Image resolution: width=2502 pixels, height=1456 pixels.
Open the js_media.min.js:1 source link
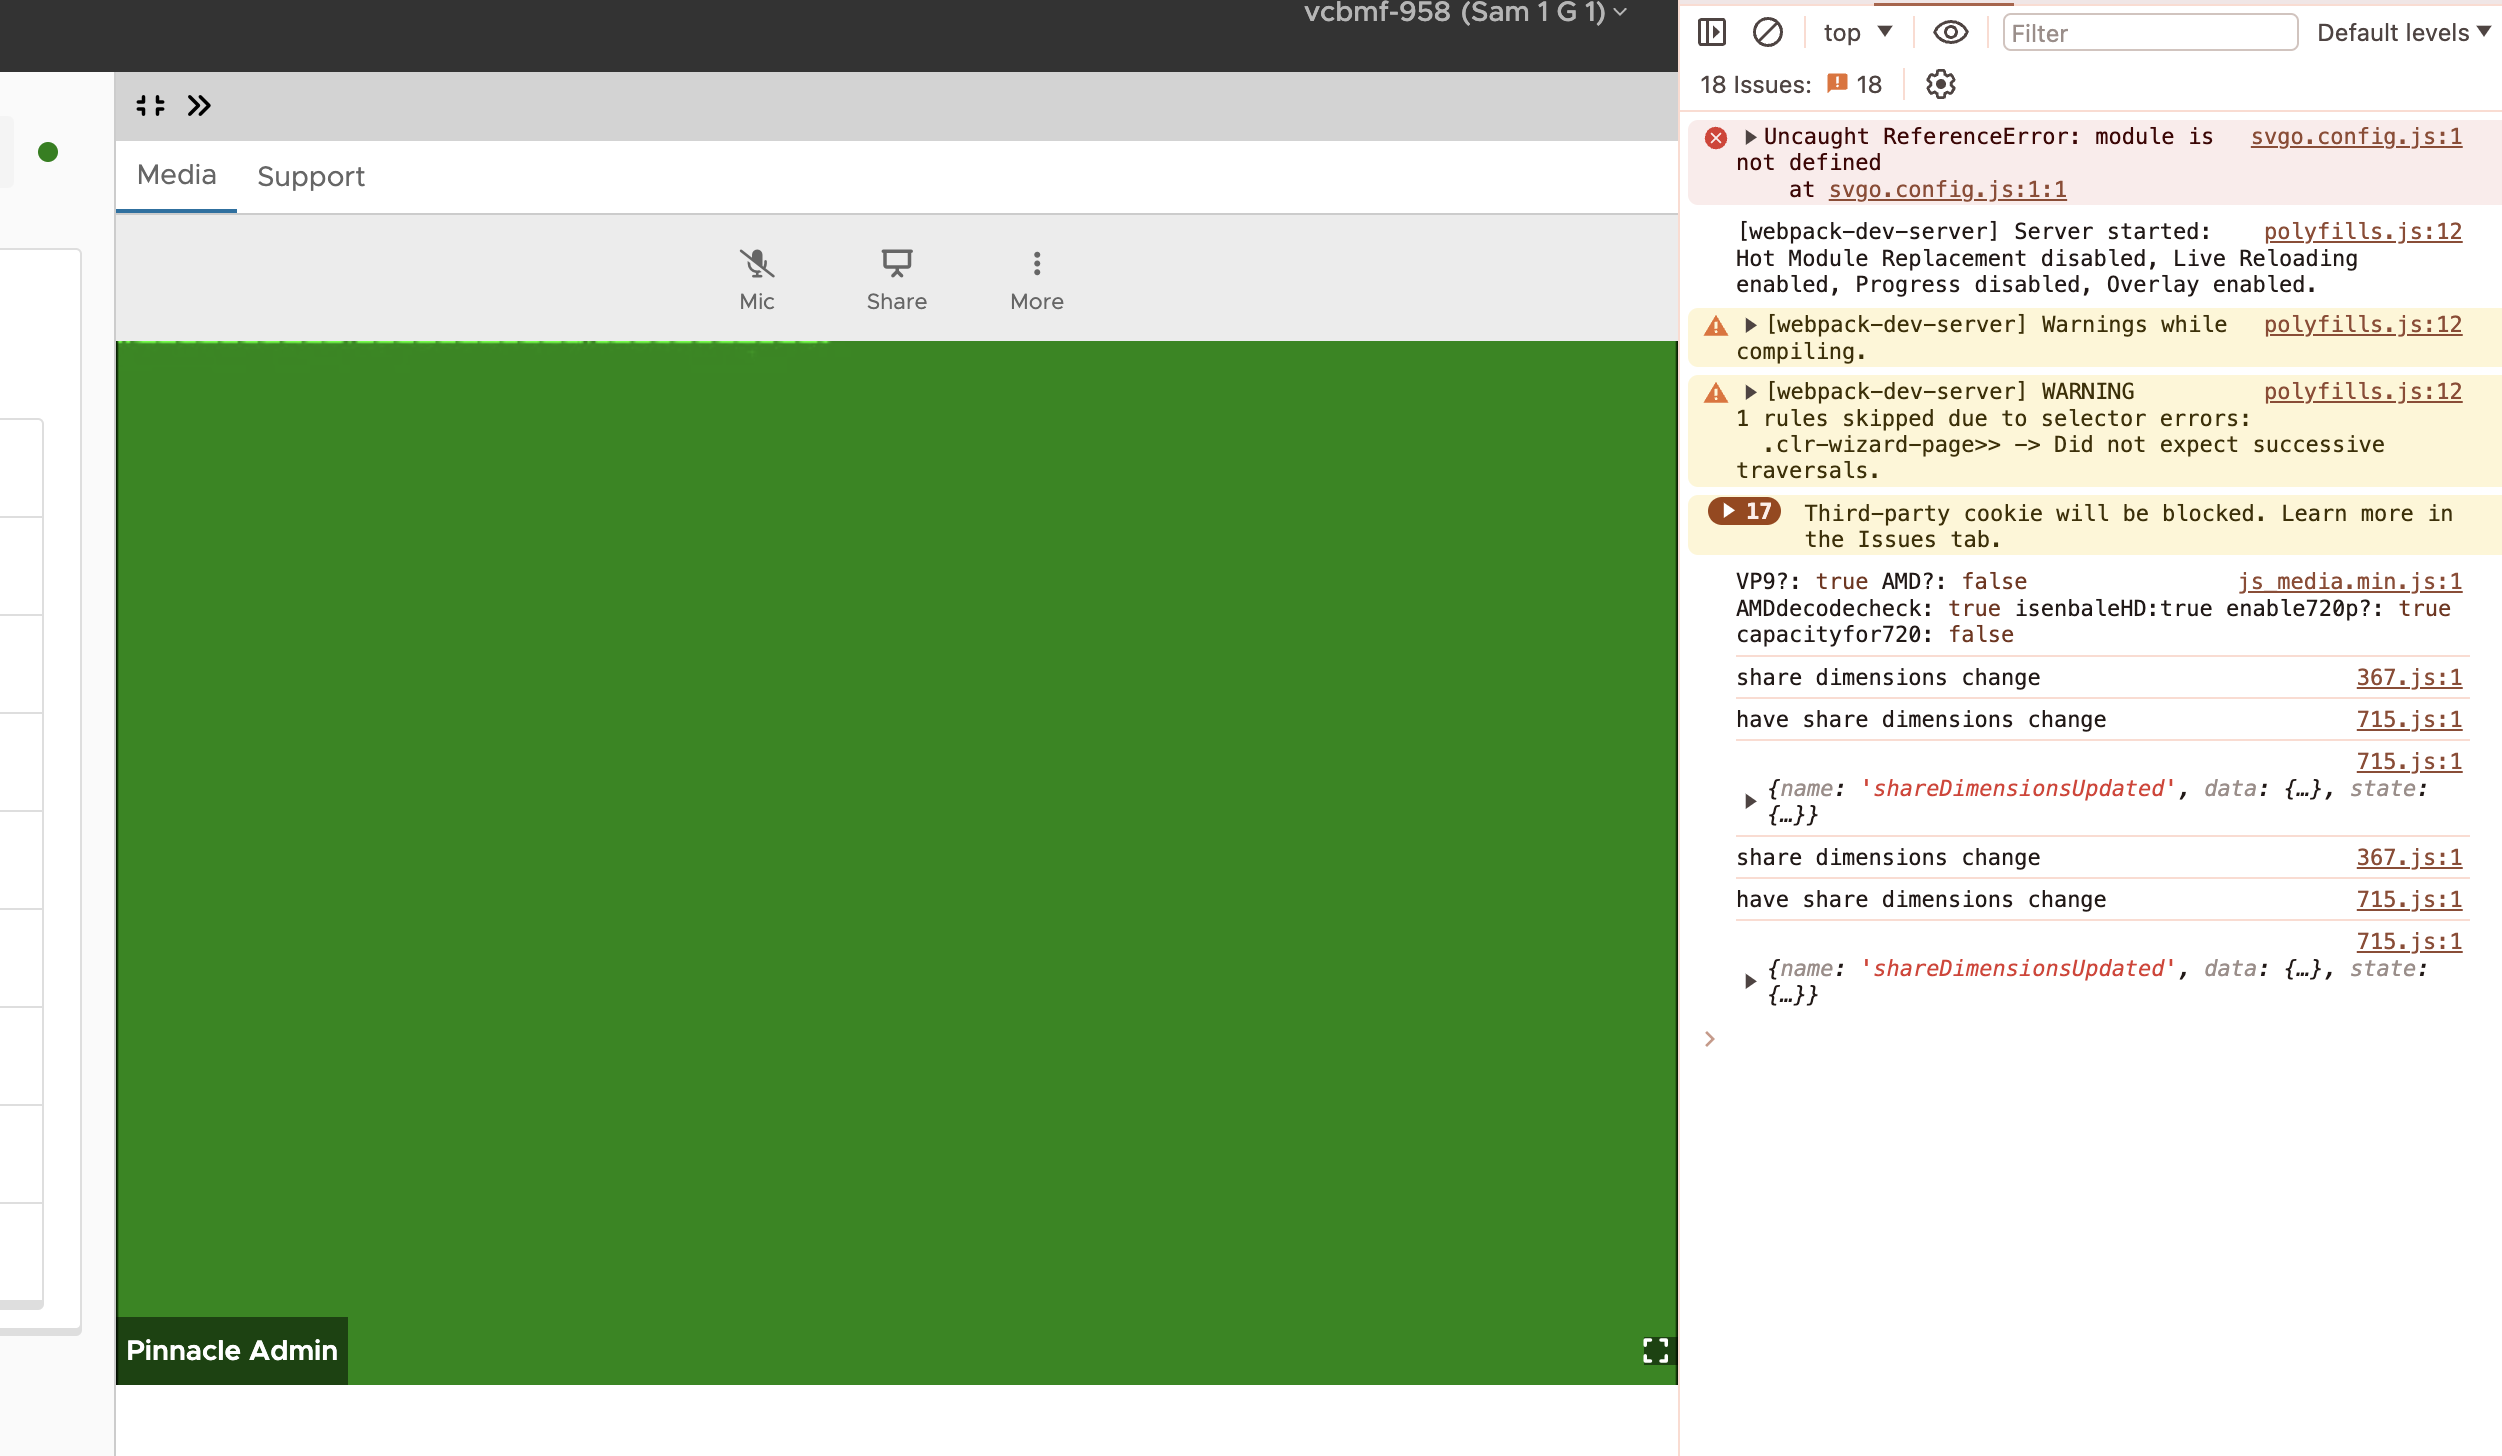coord(2349,582)
